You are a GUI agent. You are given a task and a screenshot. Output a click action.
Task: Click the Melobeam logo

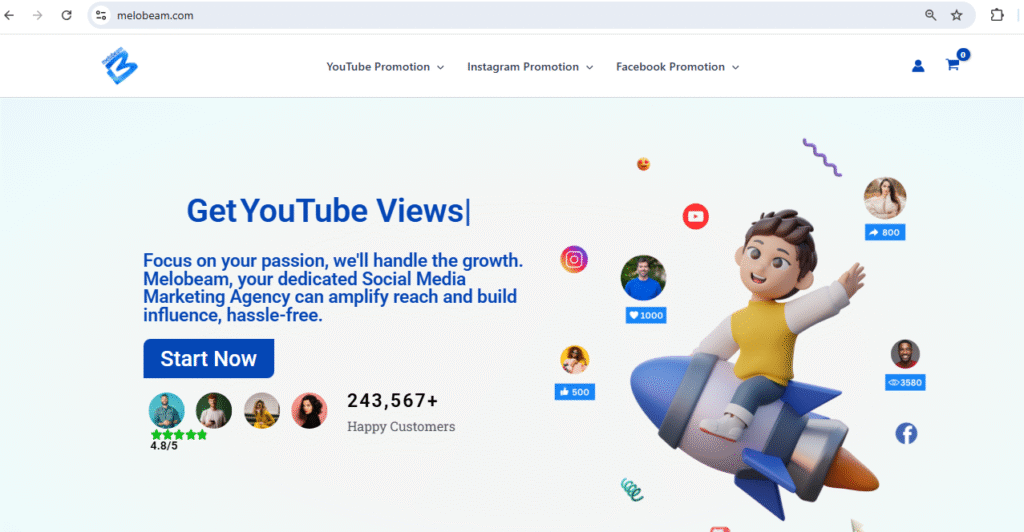tap(120, 66)
